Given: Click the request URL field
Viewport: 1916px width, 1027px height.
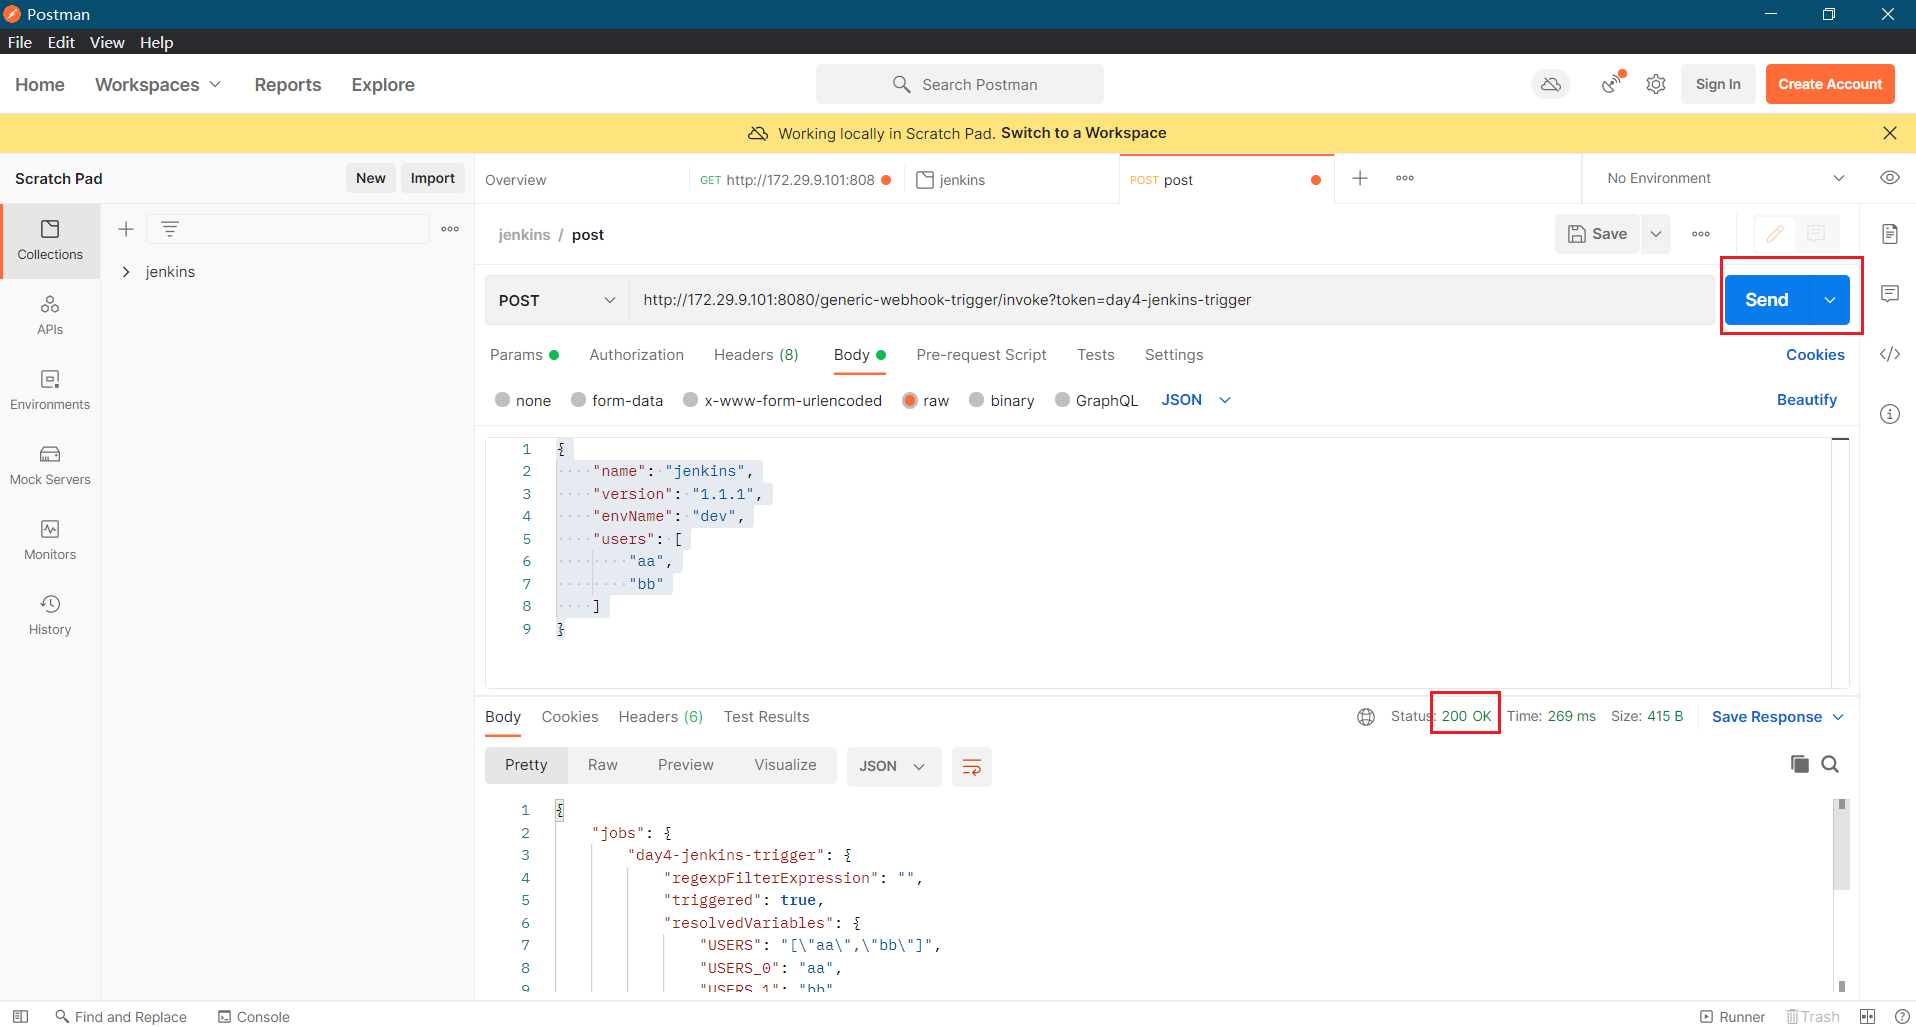Looking at the screenshot, I should [x=1171, y=300].
